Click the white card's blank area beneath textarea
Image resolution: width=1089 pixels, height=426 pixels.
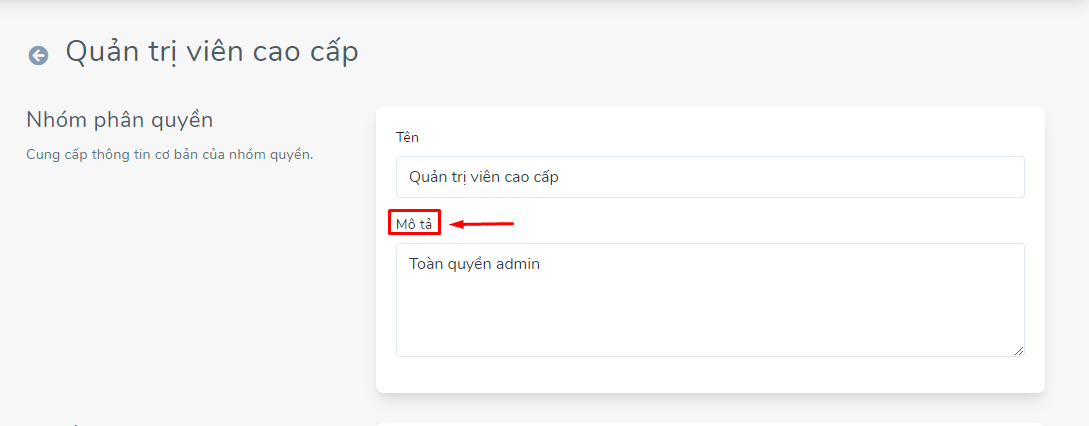click(710, 374)
